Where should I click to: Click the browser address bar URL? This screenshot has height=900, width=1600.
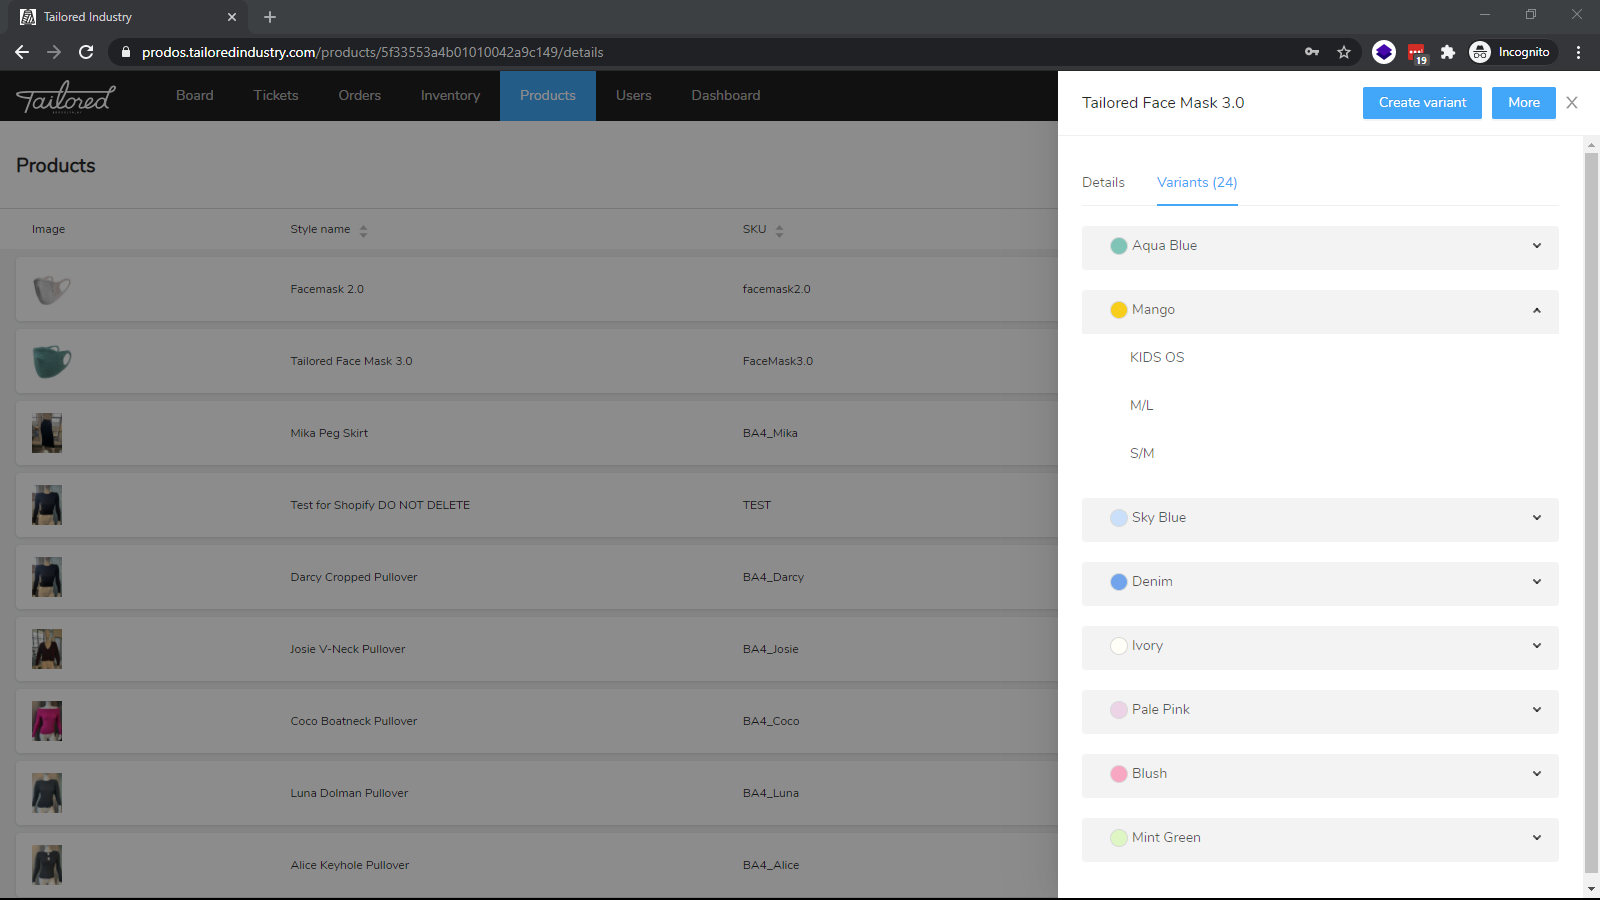point(372,52)
